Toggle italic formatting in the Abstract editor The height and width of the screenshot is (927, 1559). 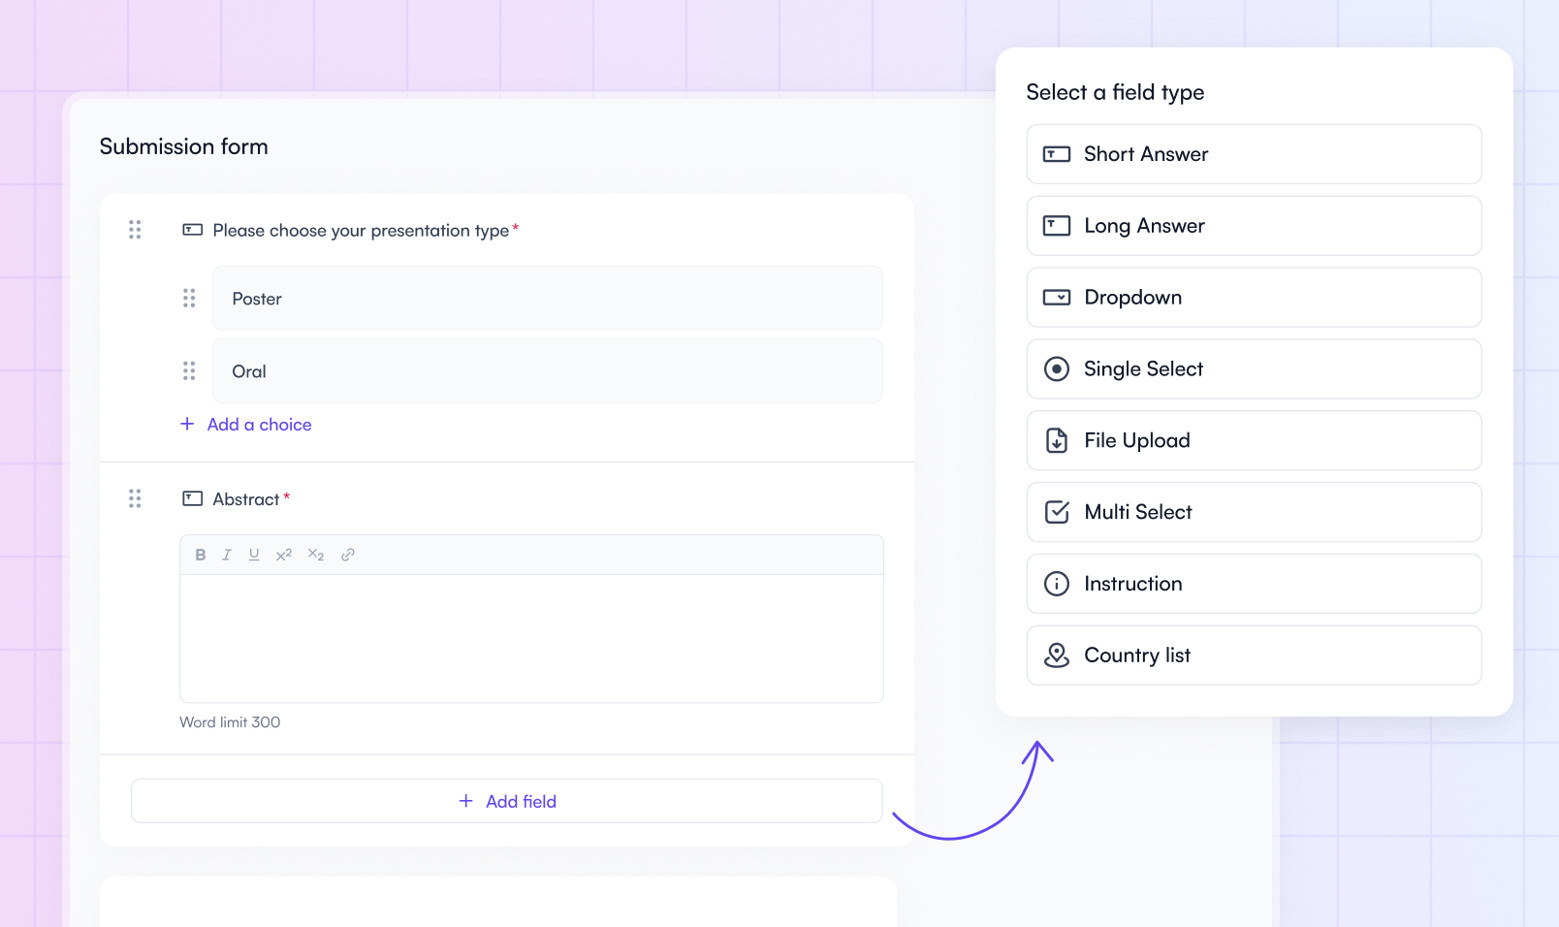click(227, 554)
